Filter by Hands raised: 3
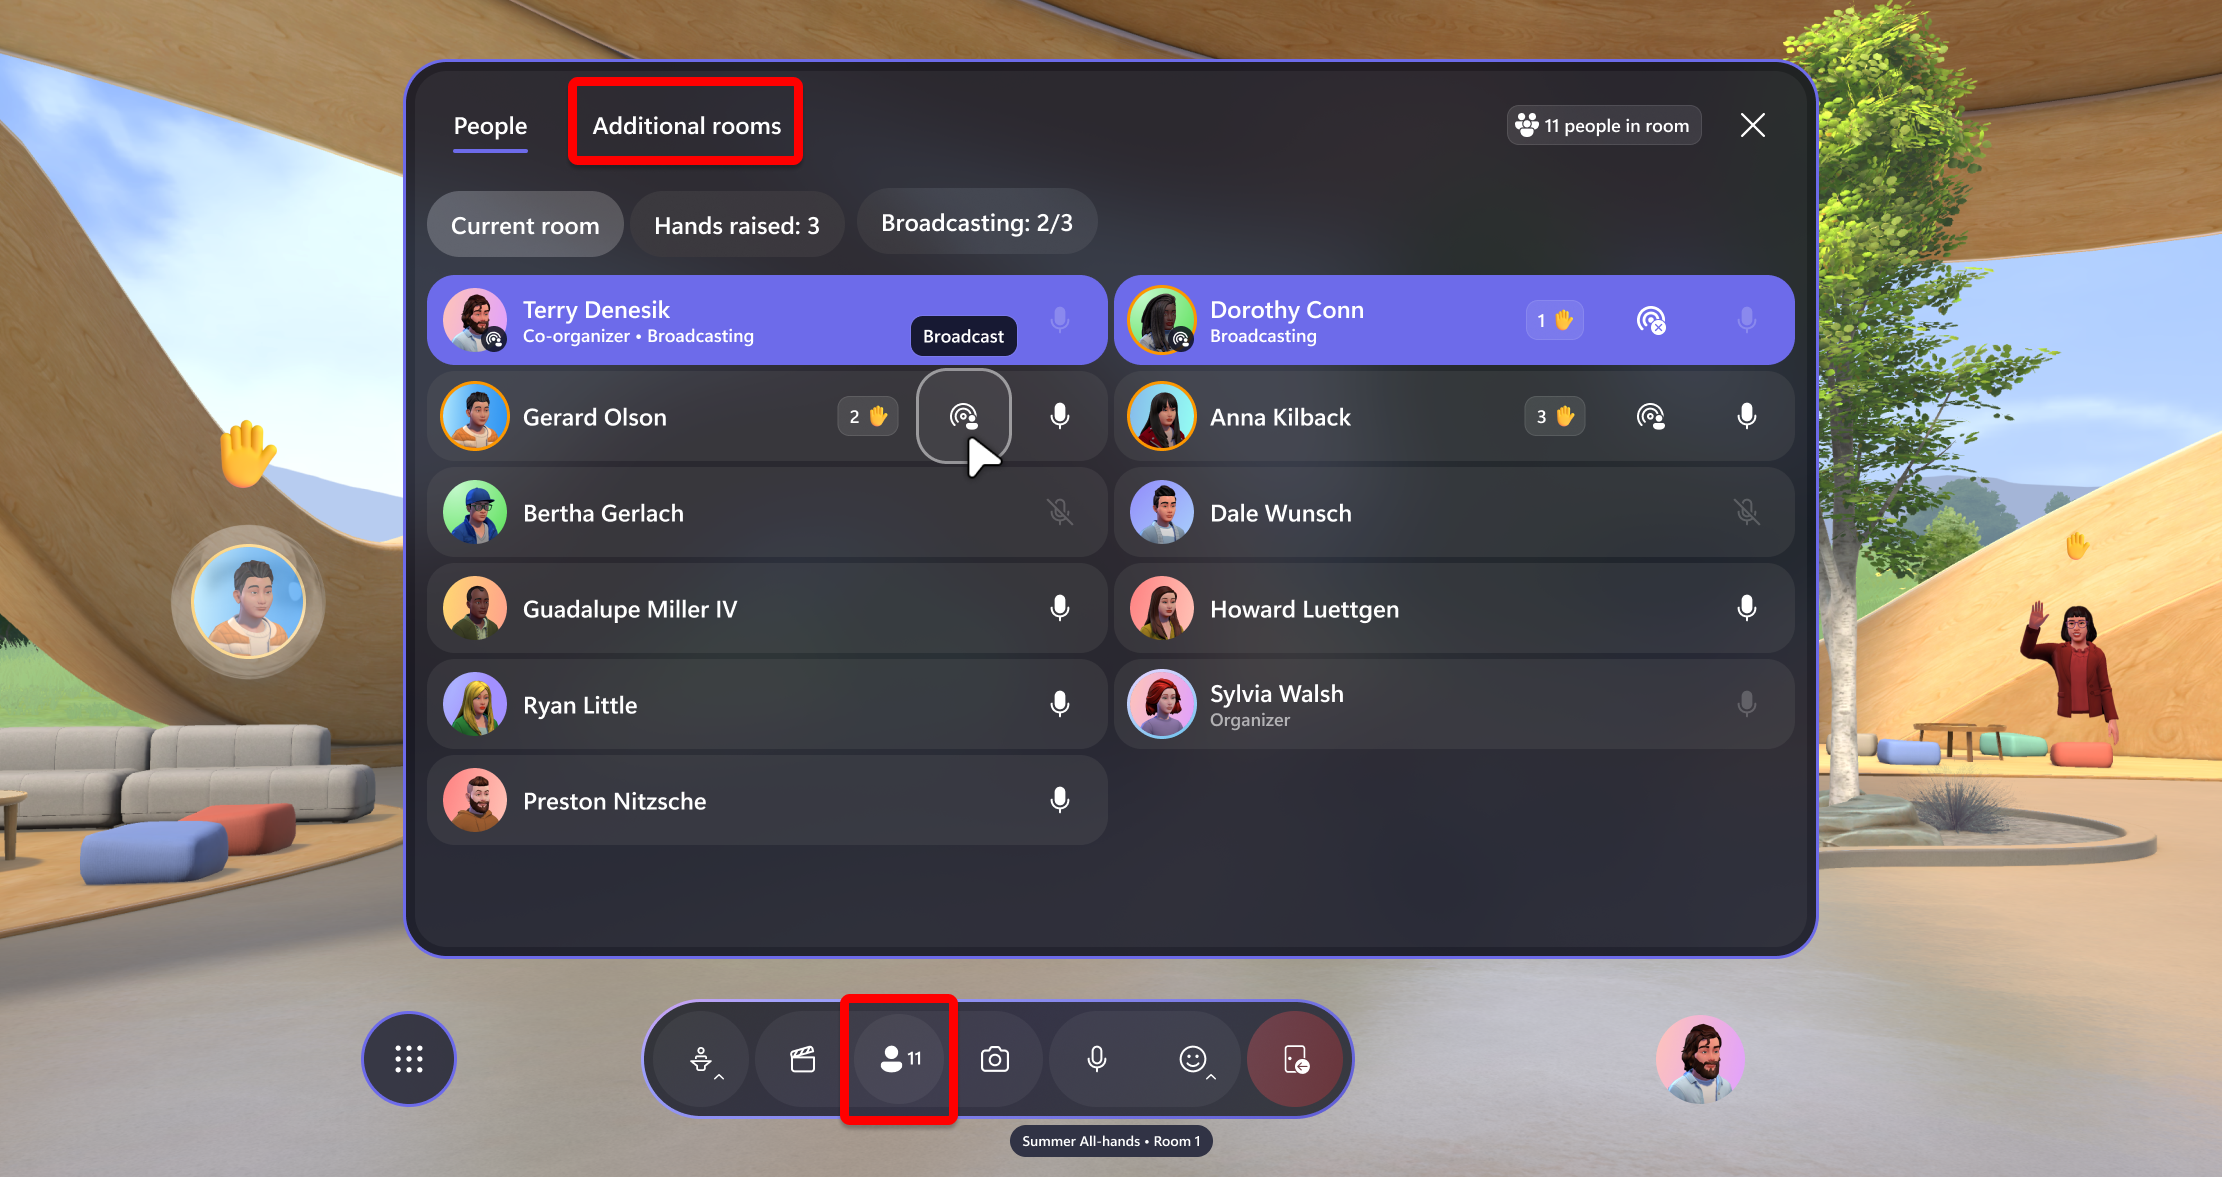This screenshot has height=1177, width=2222. tap(738, 225)
